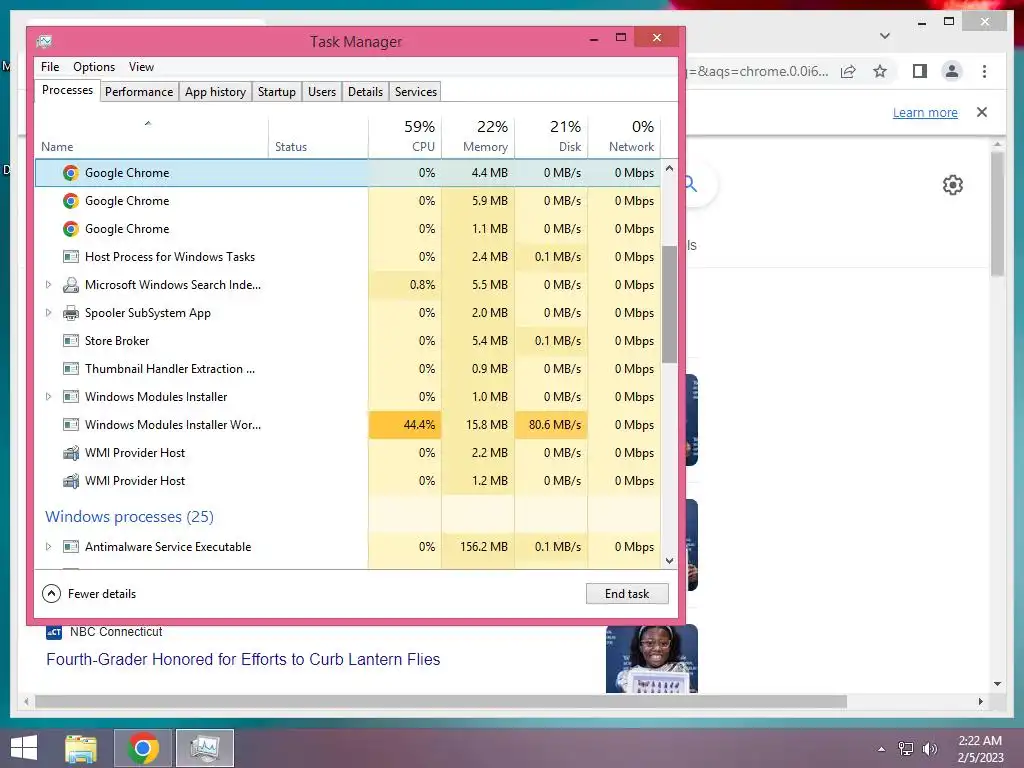
Task: Click the Store Broker process icon
Action: 71,341
